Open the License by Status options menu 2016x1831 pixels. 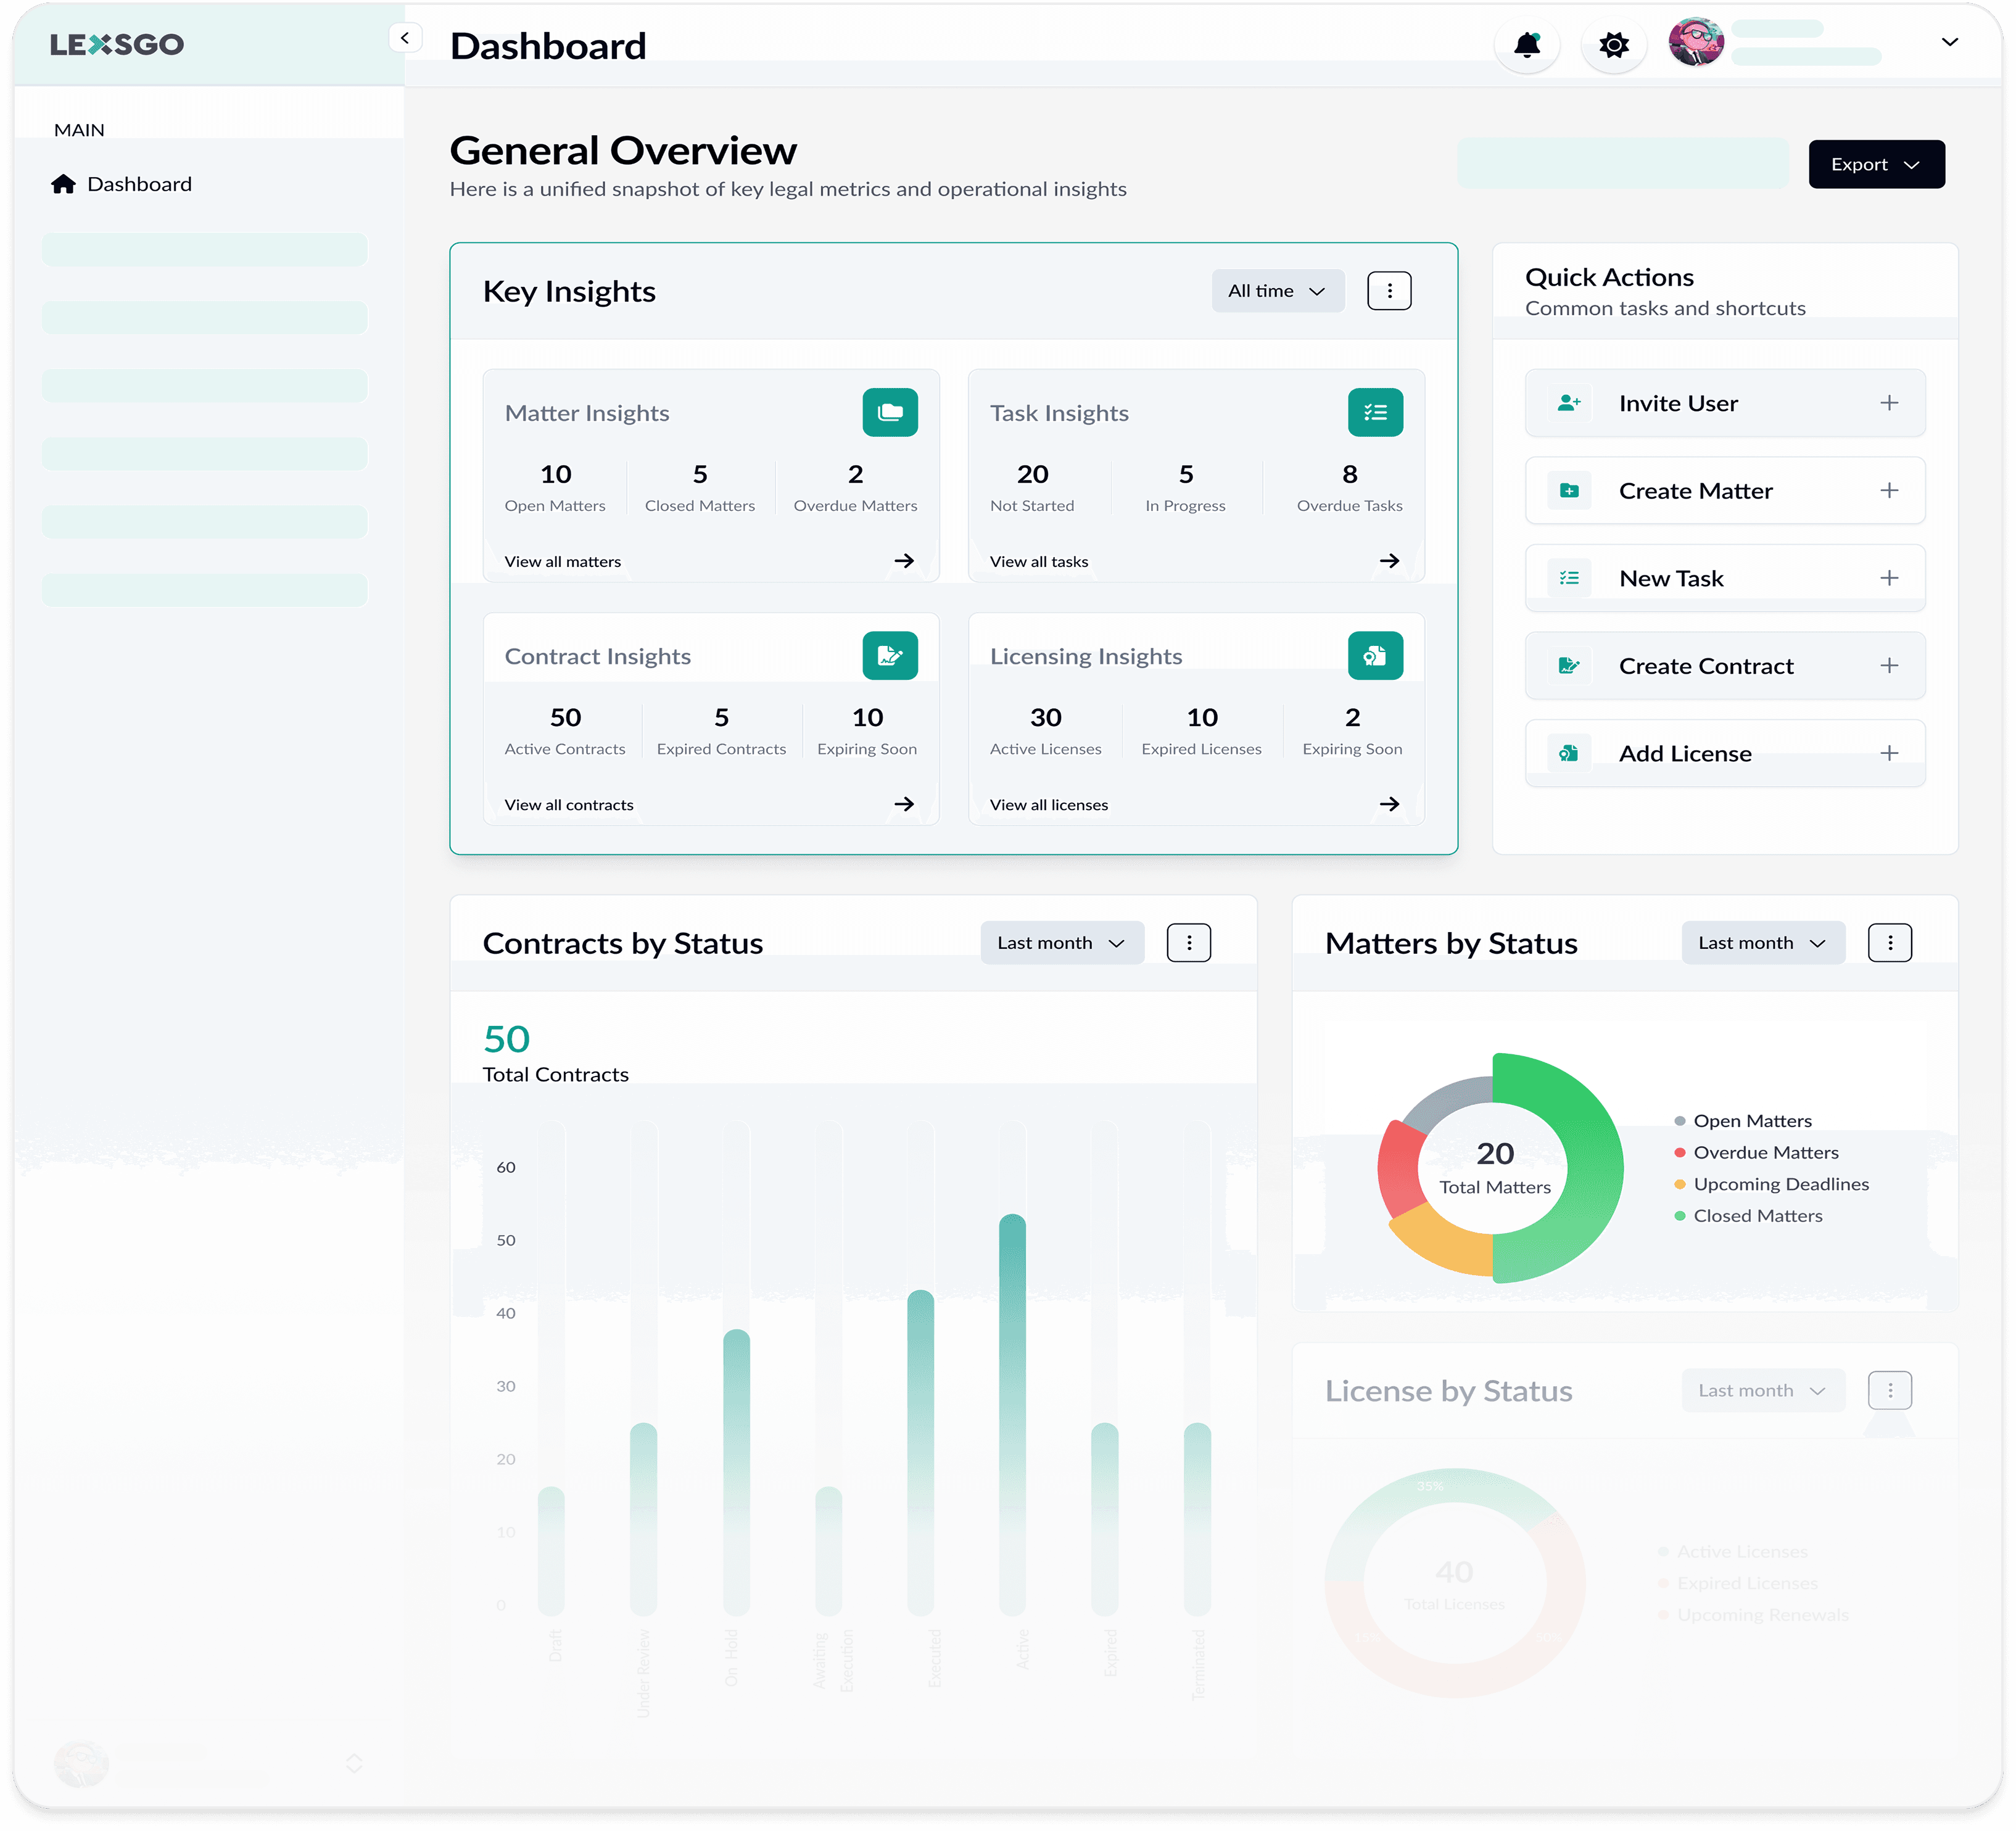click(1889, 1389)
